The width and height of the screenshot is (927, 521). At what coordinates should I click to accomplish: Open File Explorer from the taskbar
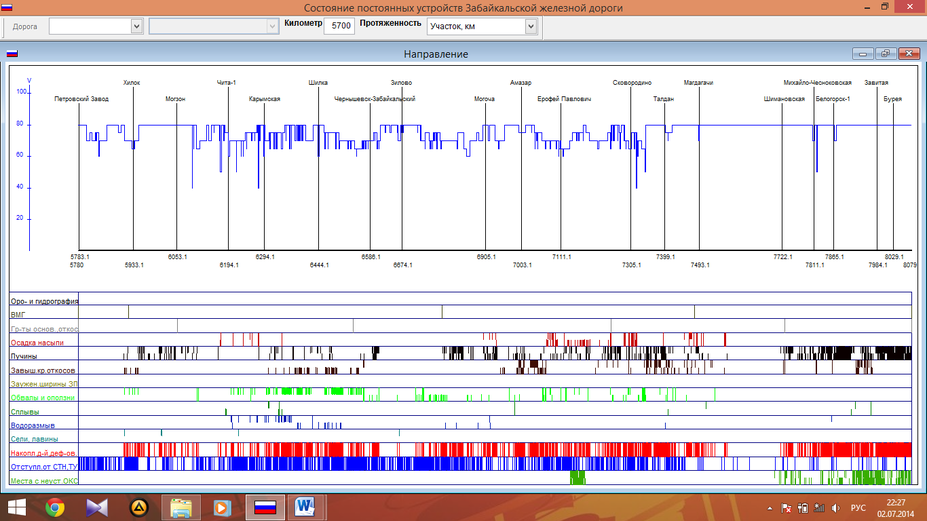pos(181,508)
